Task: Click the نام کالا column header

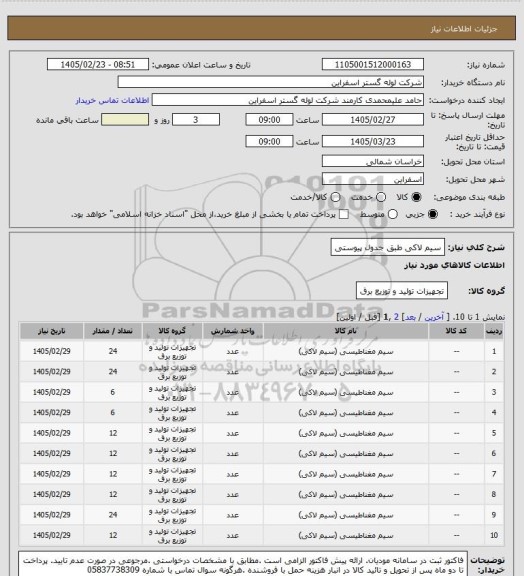Action: (346, 331)
